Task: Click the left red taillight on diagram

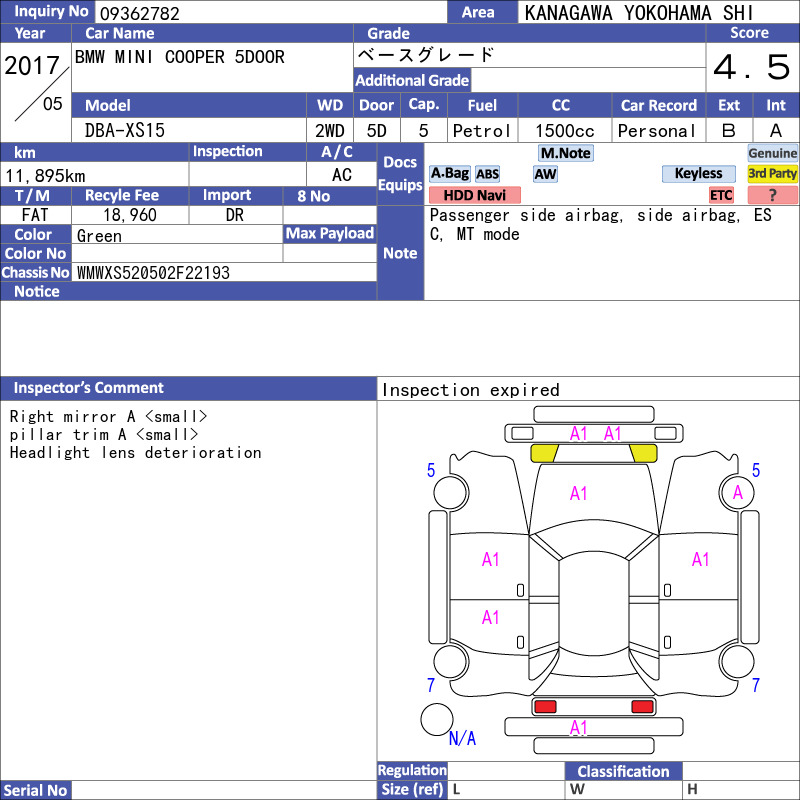Action: point(545,707)
